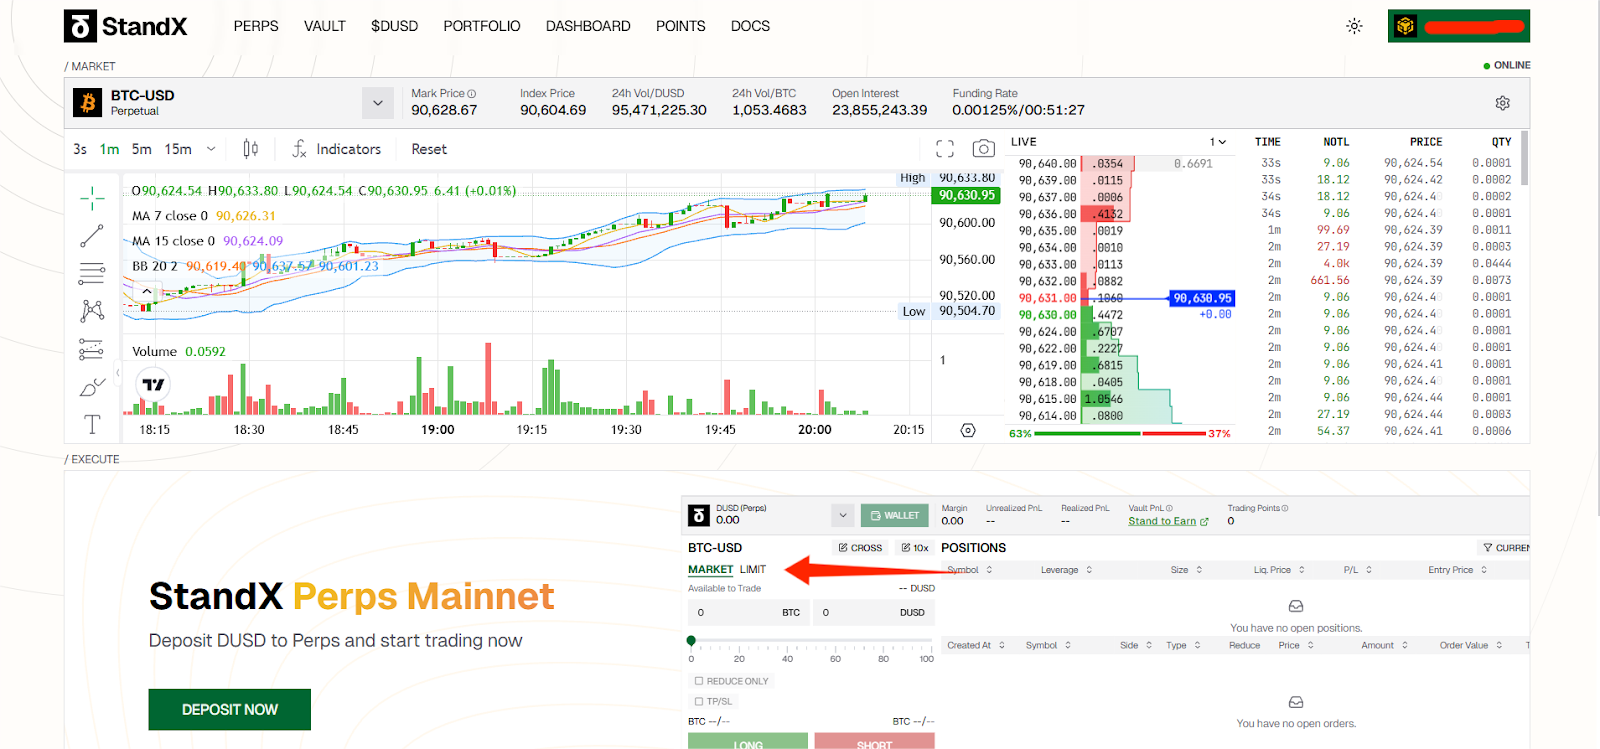1600x749 pixels.
Task: Enable the TP/SL checkbox
Action: pos(699,701)
